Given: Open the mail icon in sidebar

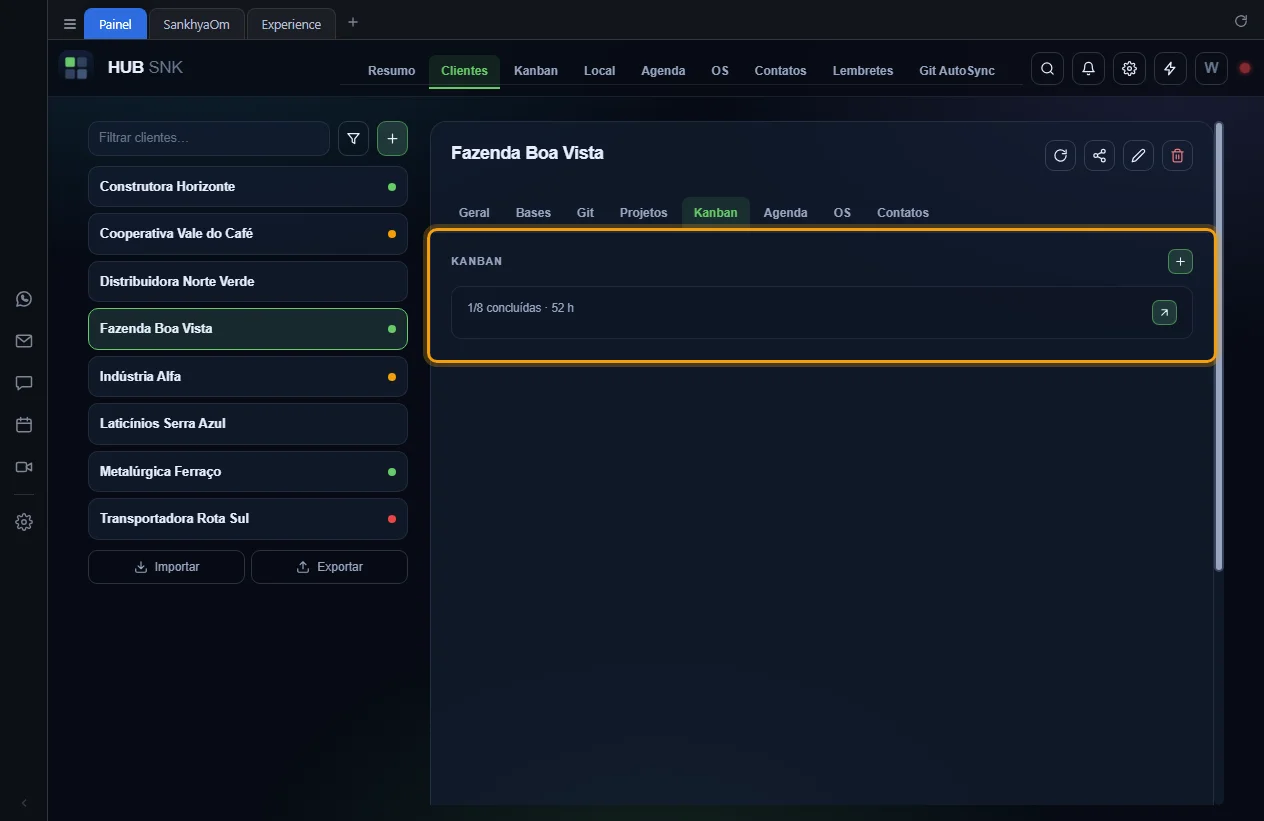Looking at the screenshot, I should pos(24,341).
